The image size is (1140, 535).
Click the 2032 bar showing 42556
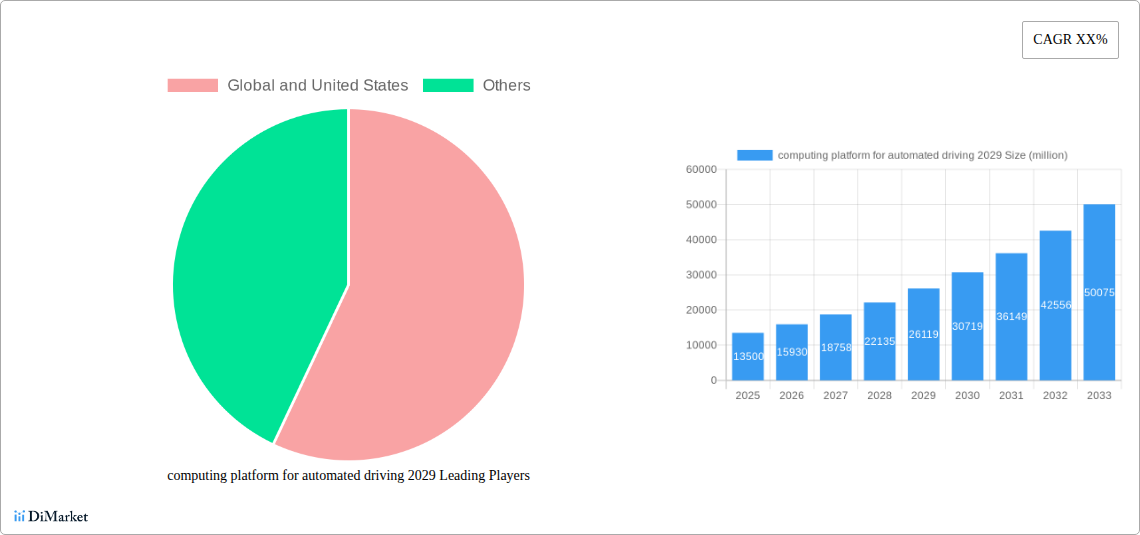pos(1055,305)
